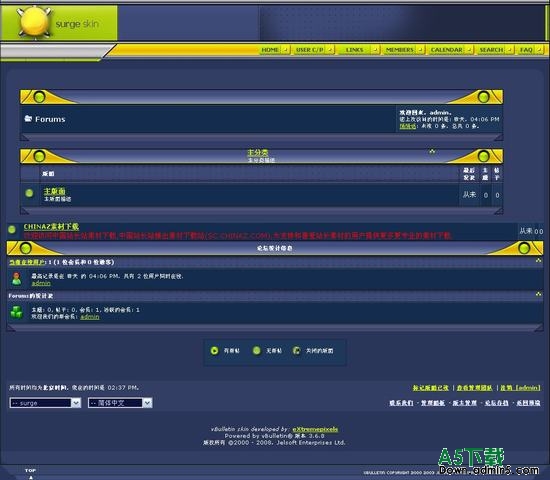Open the currently online users link
The image size is (550, 480).
27,262
